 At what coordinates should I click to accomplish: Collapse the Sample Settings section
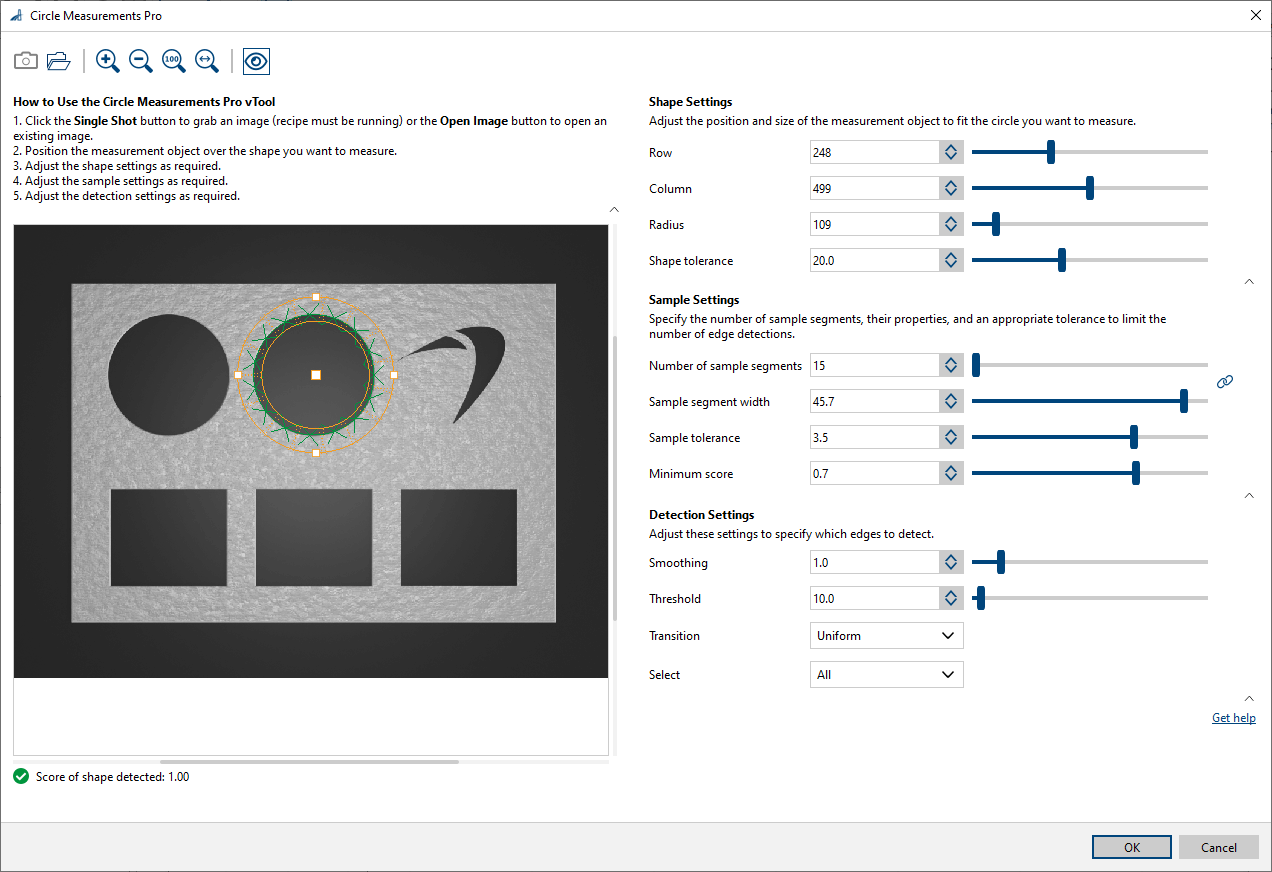(1249, 496)
